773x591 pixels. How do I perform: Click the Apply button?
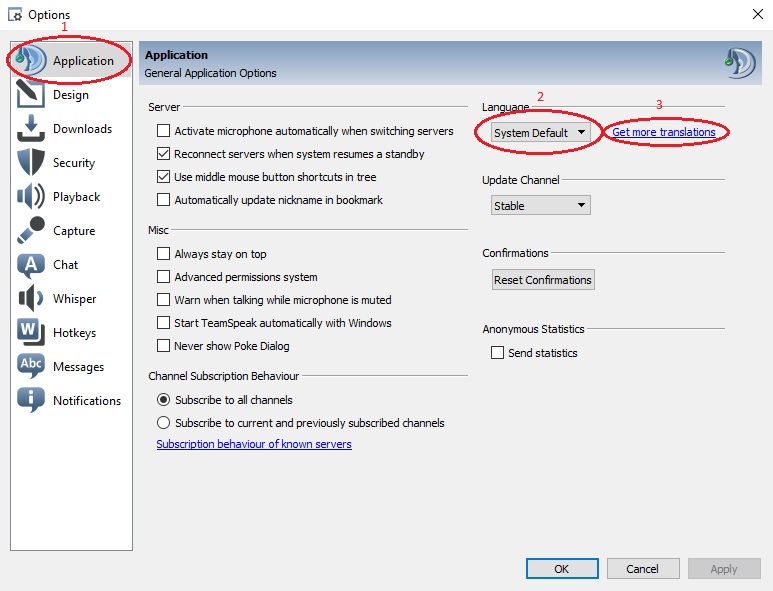point(724,569)
